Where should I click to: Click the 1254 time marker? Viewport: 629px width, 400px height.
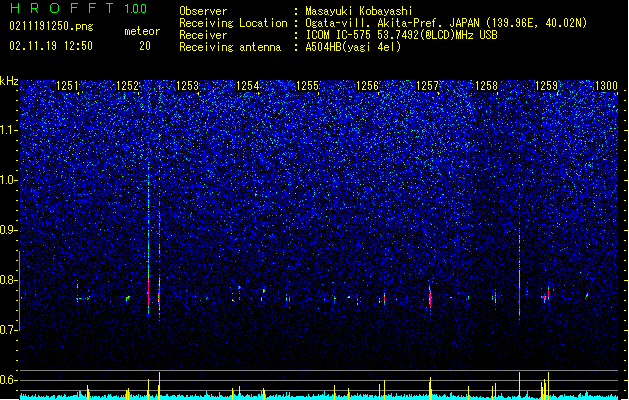click(x=248, y=86)
